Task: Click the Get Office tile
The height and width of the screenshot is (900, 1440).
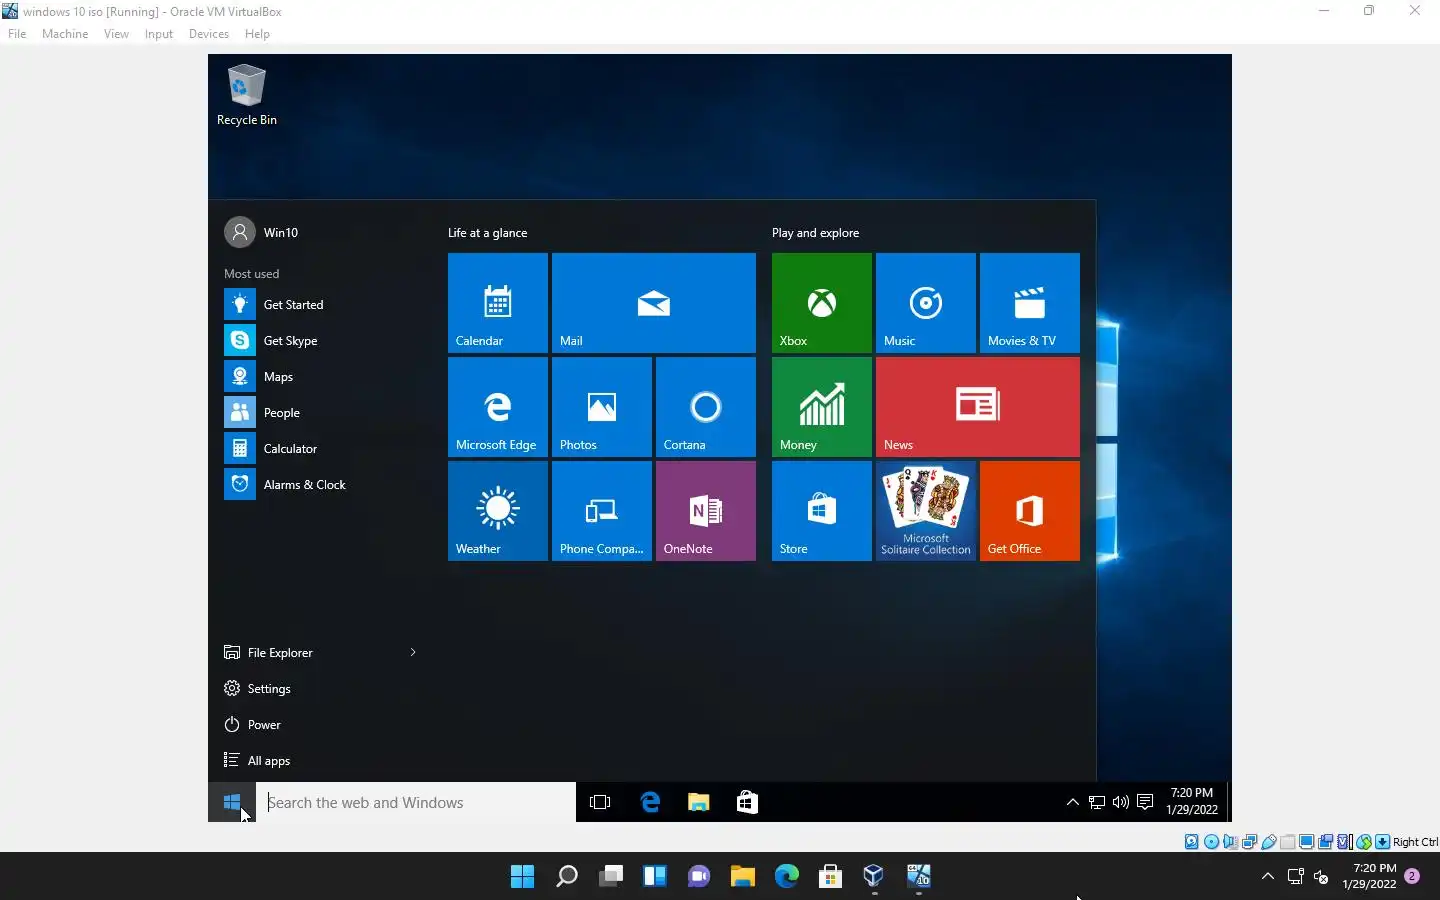Action: 1030,511
